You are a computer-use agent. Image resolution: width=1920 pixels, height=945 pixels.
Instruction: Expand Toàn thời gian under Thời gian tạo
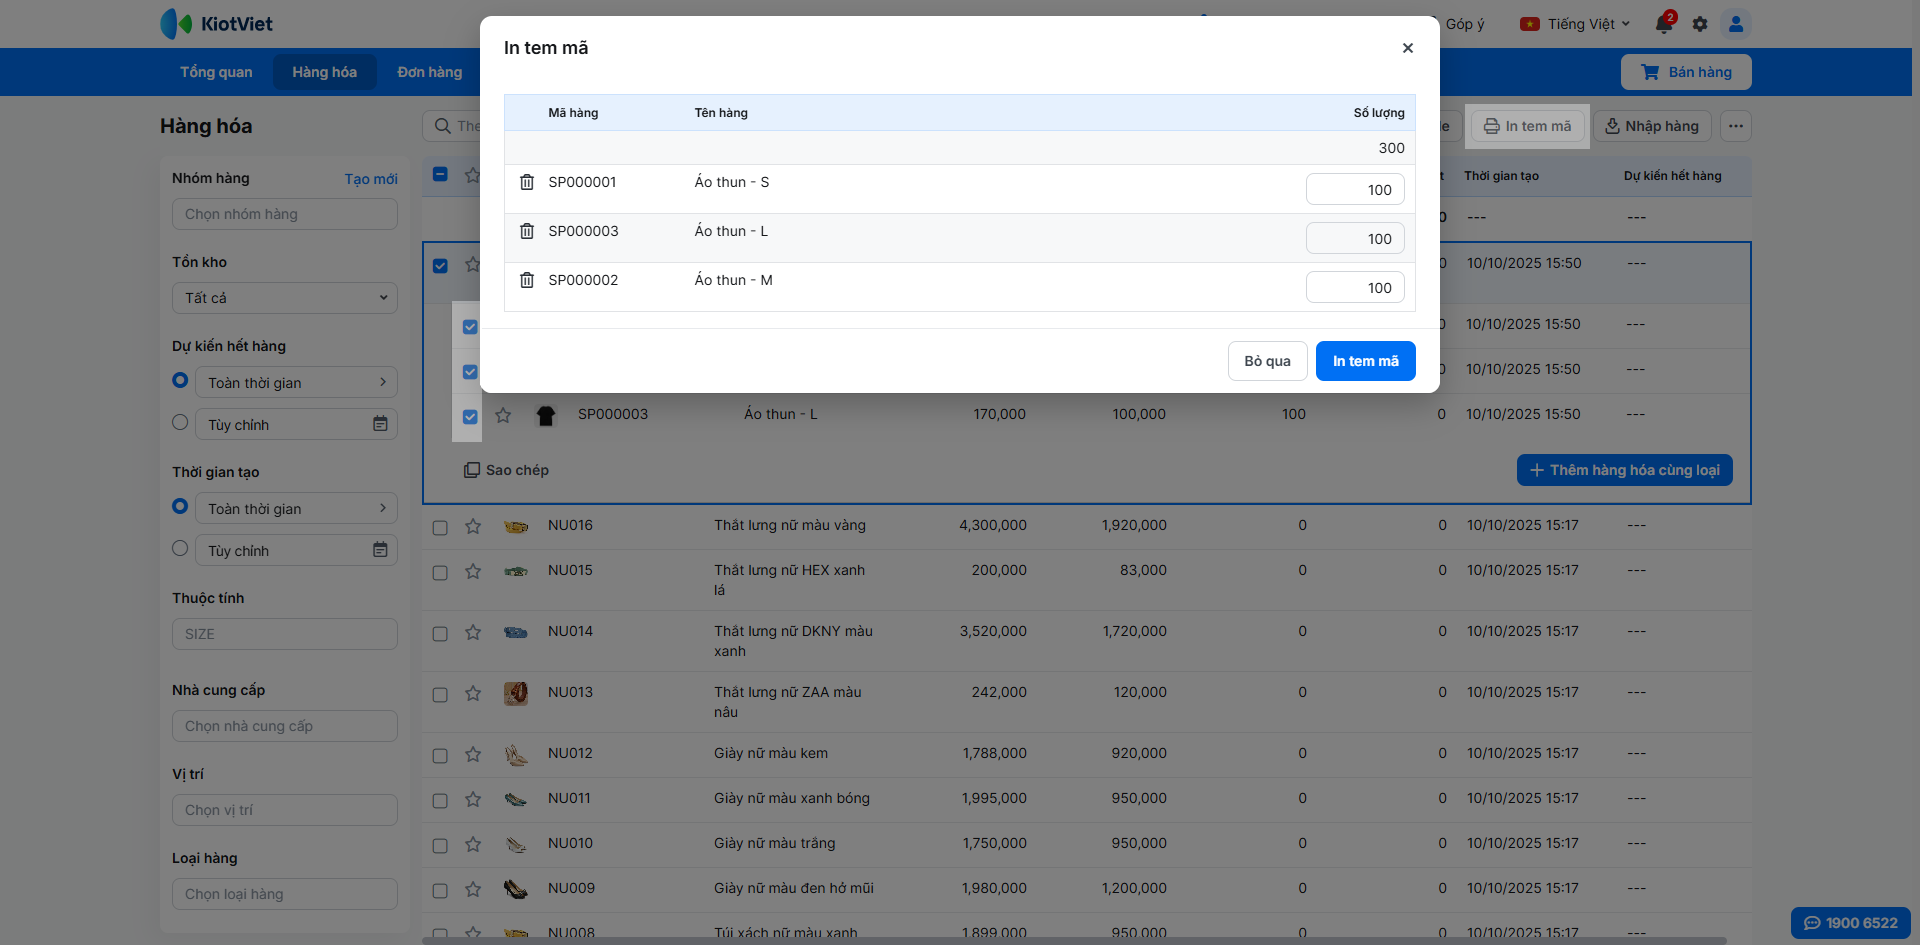coord(296,508)
